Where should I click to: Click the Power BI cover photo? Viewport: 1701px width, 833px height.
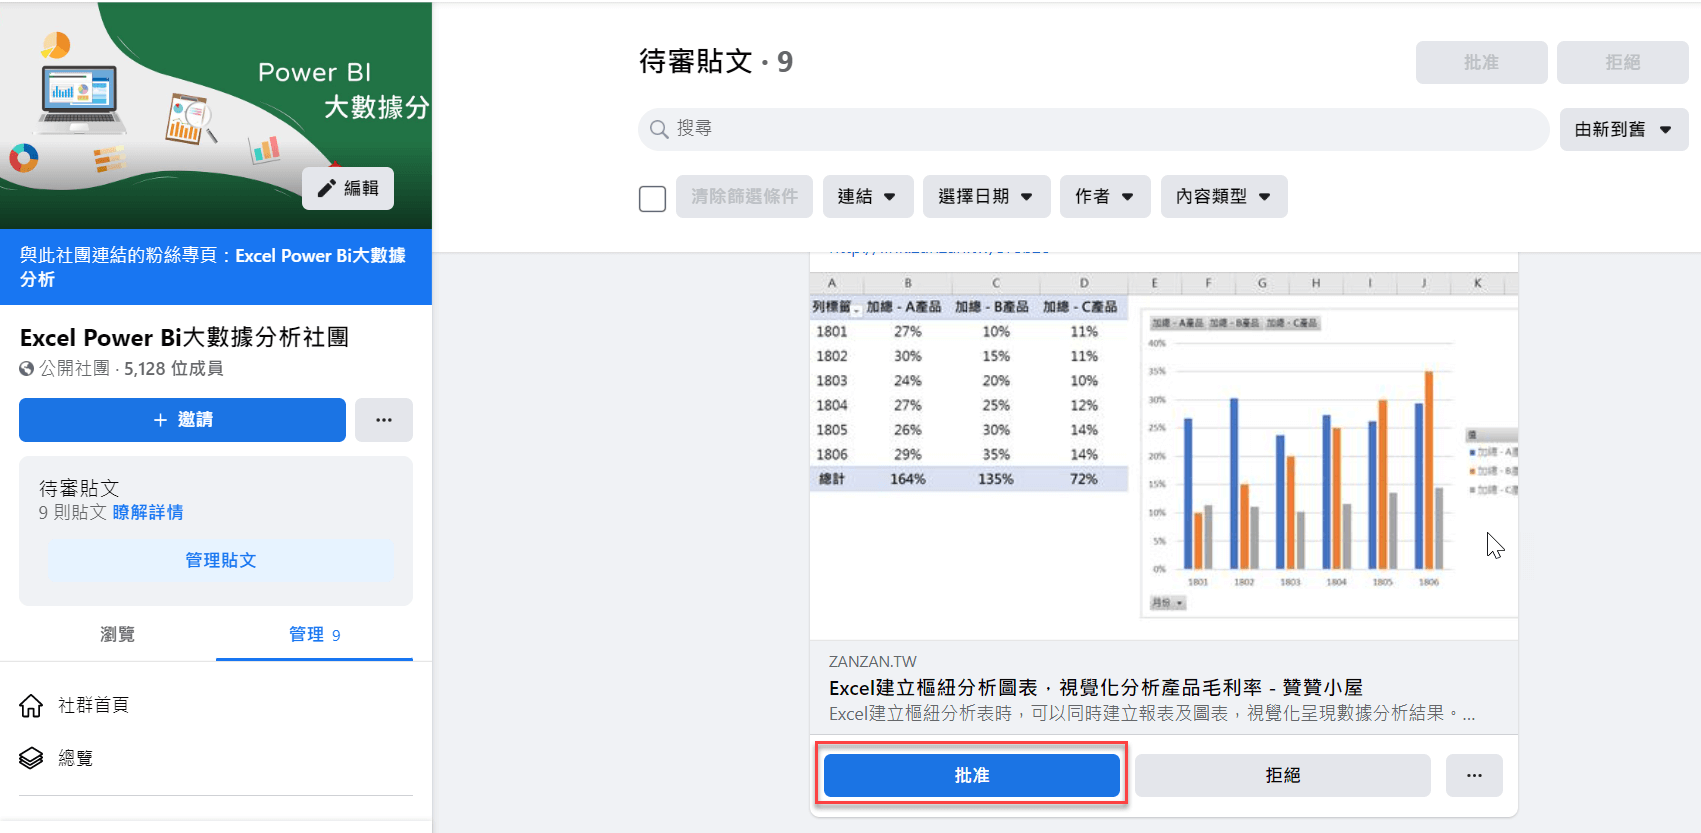pos(216,115)
